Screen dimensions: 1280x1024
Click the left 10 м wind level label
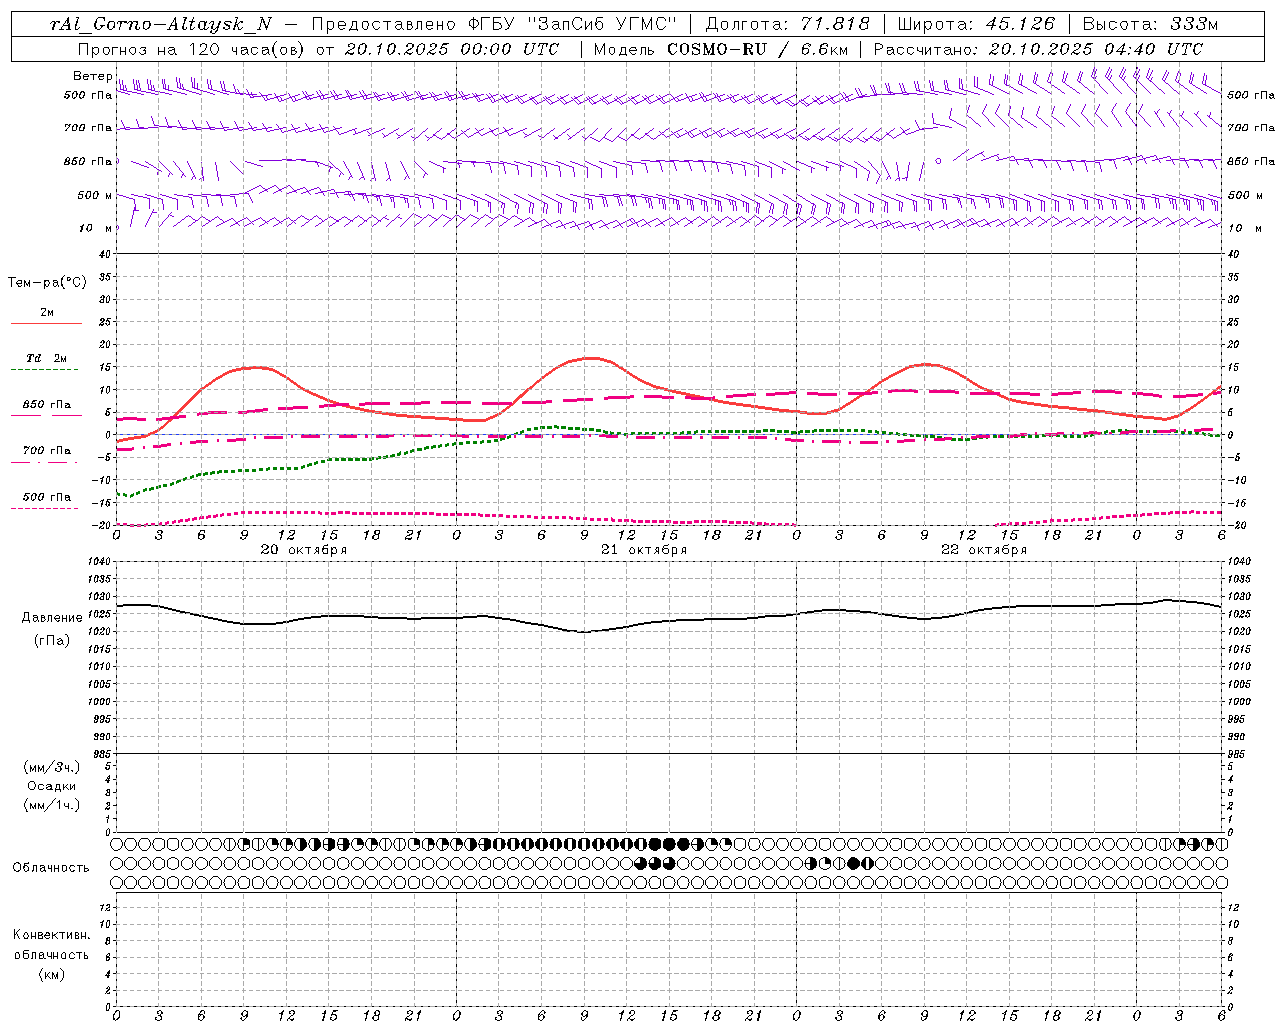[96, 228]
